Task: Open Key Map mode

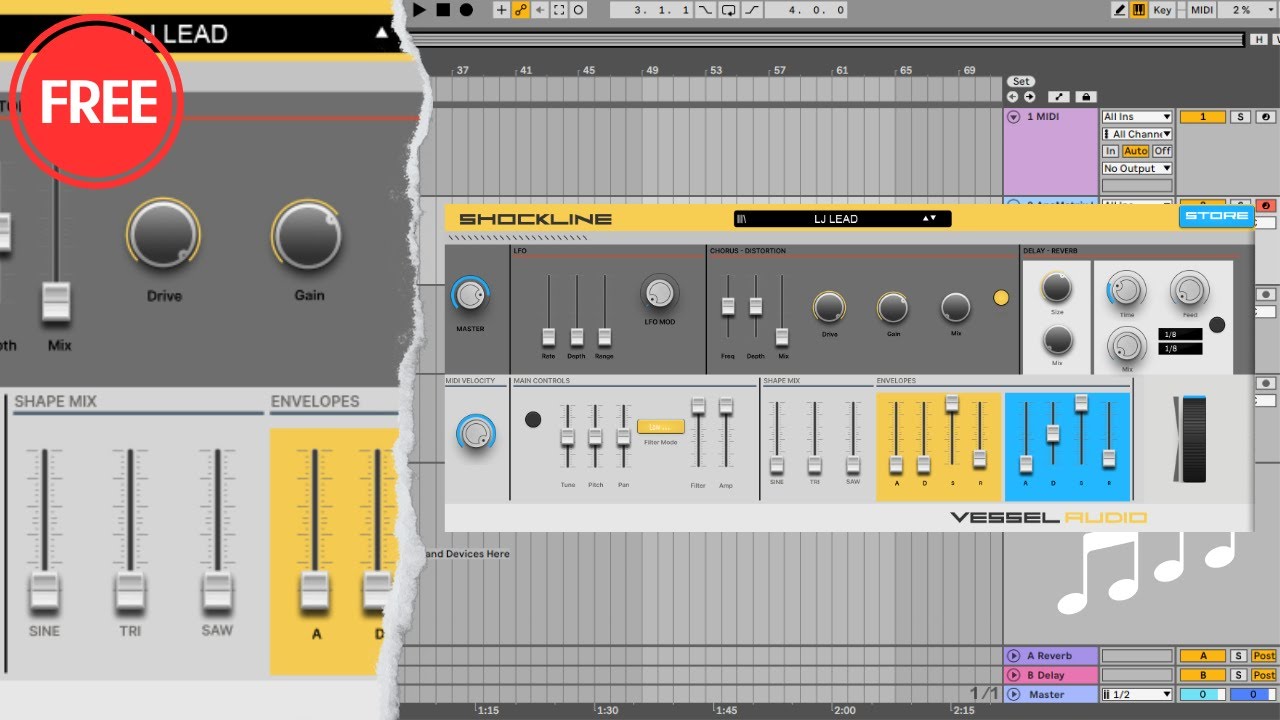Action: tap(1162, 10)
